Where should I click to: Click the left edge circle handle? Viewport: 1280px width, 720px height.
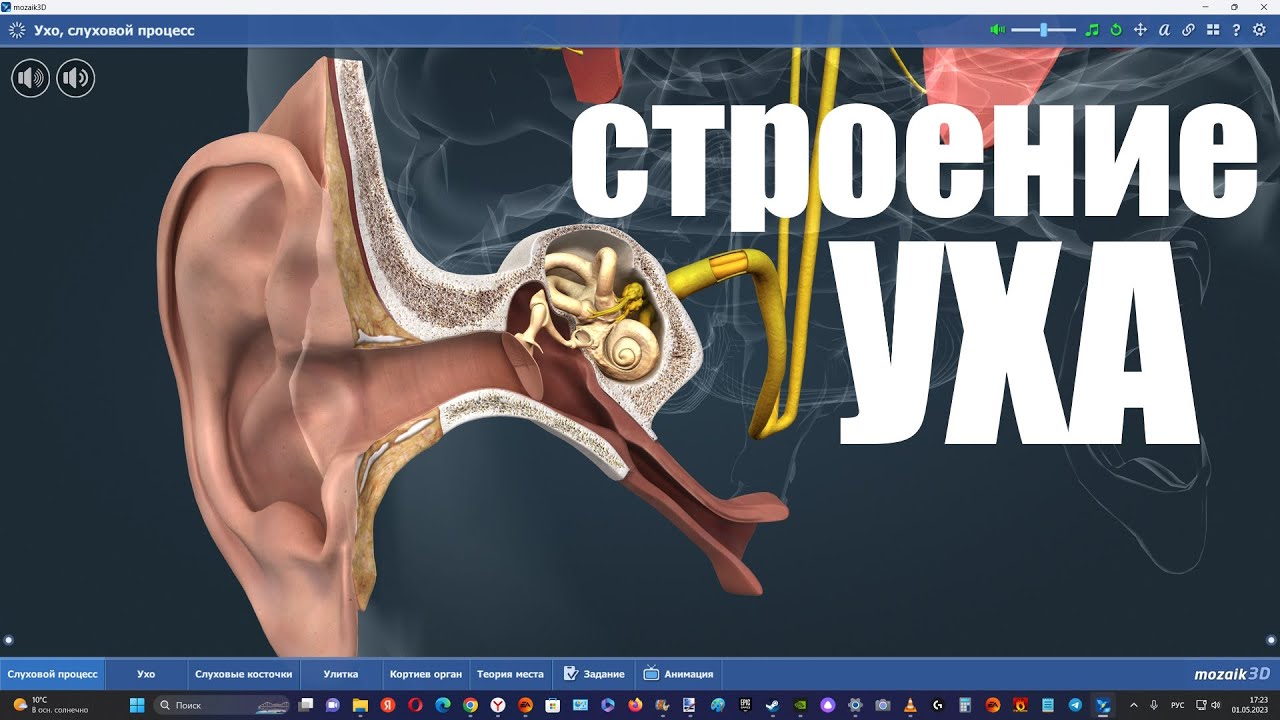[9, 639]
